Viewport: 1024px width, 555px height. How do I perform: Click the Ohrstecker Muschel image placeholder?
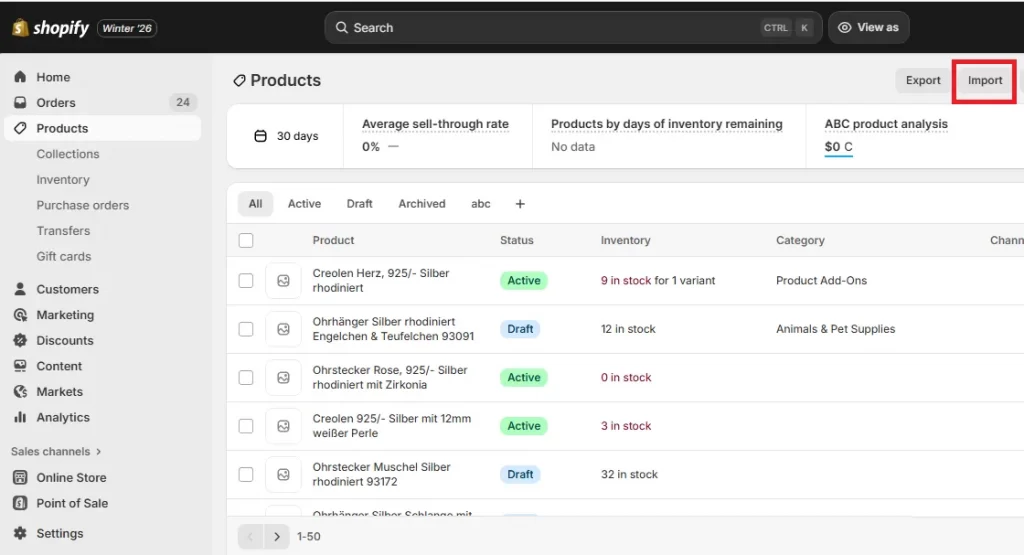(x=283, y=475)
